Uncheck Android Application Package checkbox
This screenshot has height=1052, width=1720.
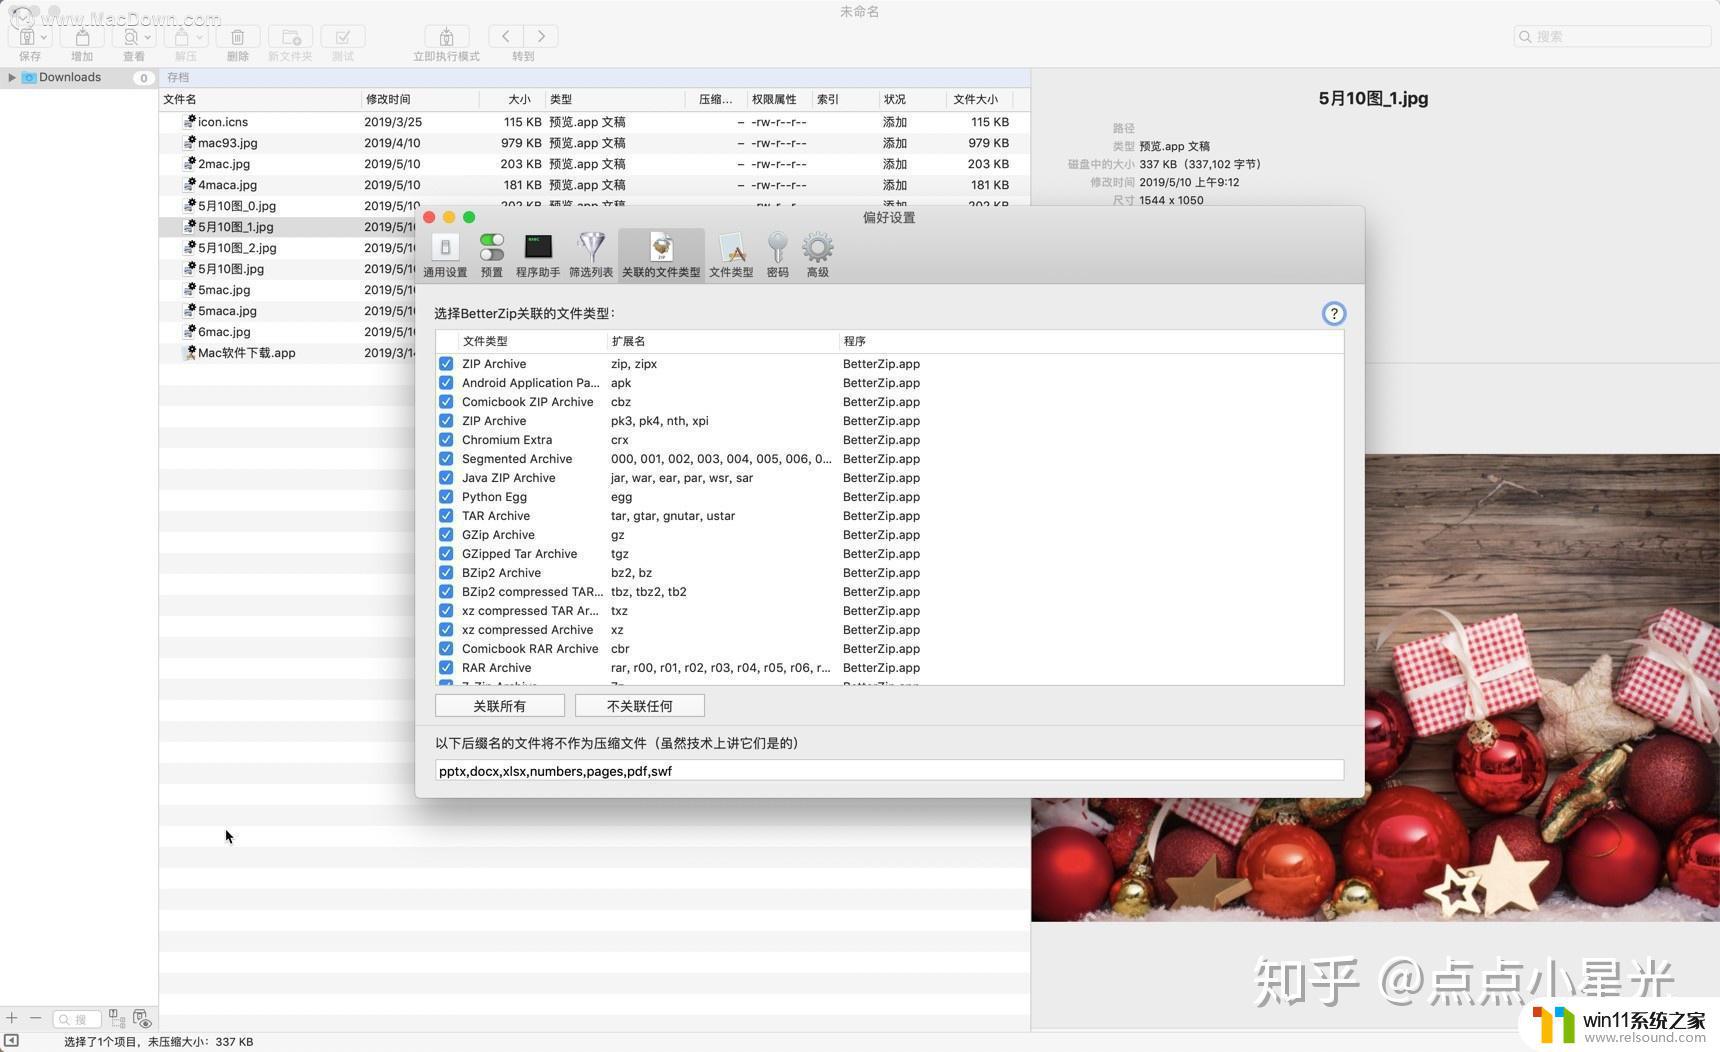coord(446,383)
